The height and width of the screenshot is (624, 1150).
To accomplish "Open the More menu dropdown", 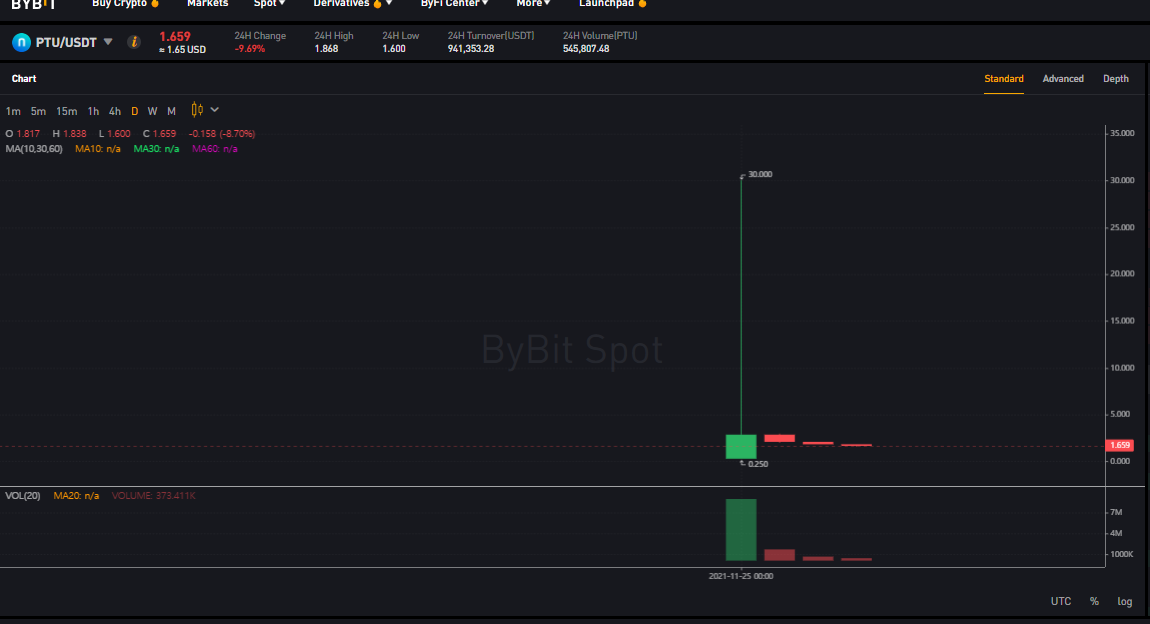I will [533, 4].
